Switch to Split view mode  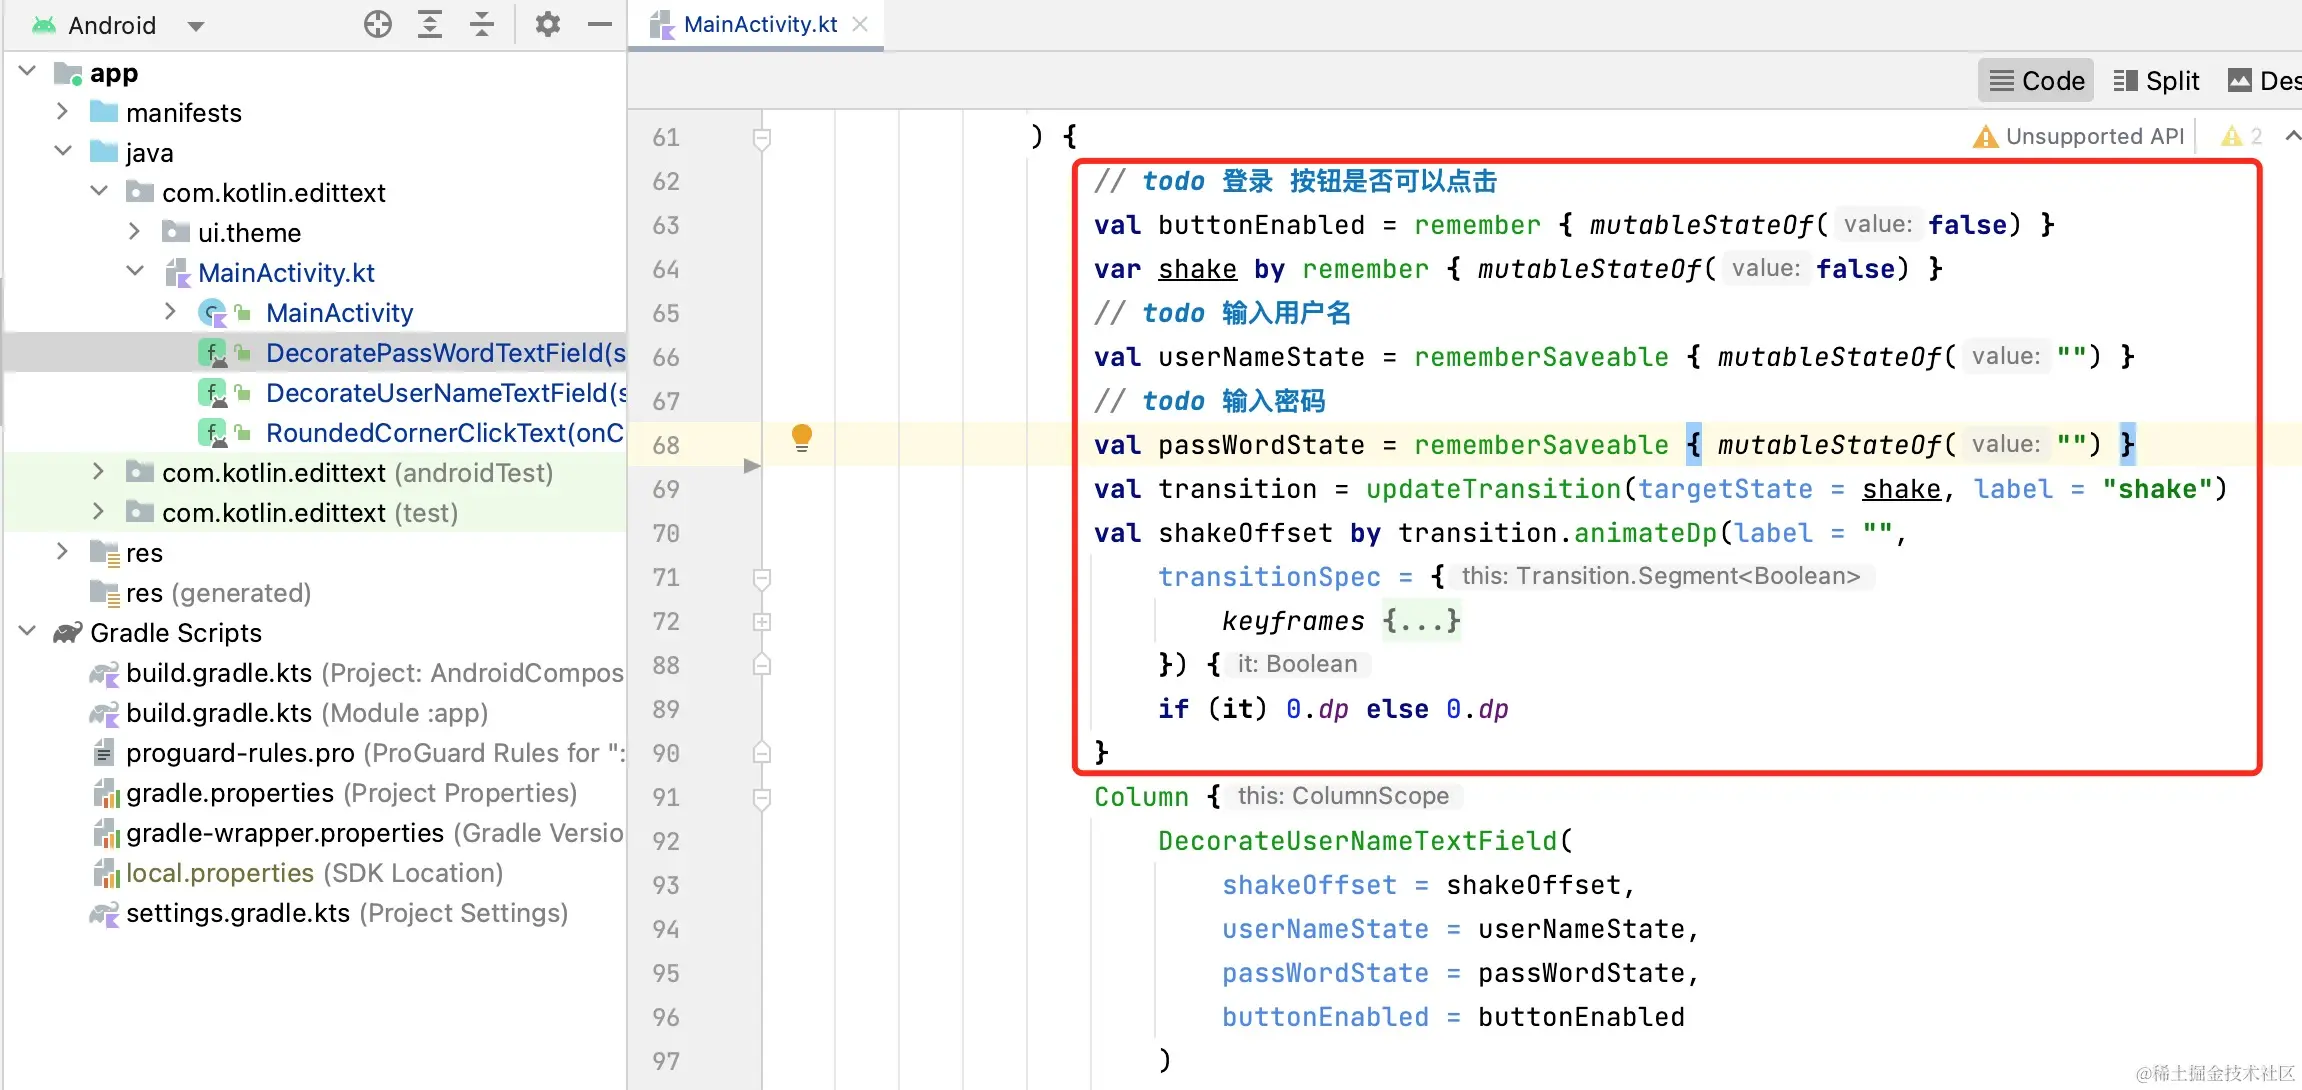2157,81
